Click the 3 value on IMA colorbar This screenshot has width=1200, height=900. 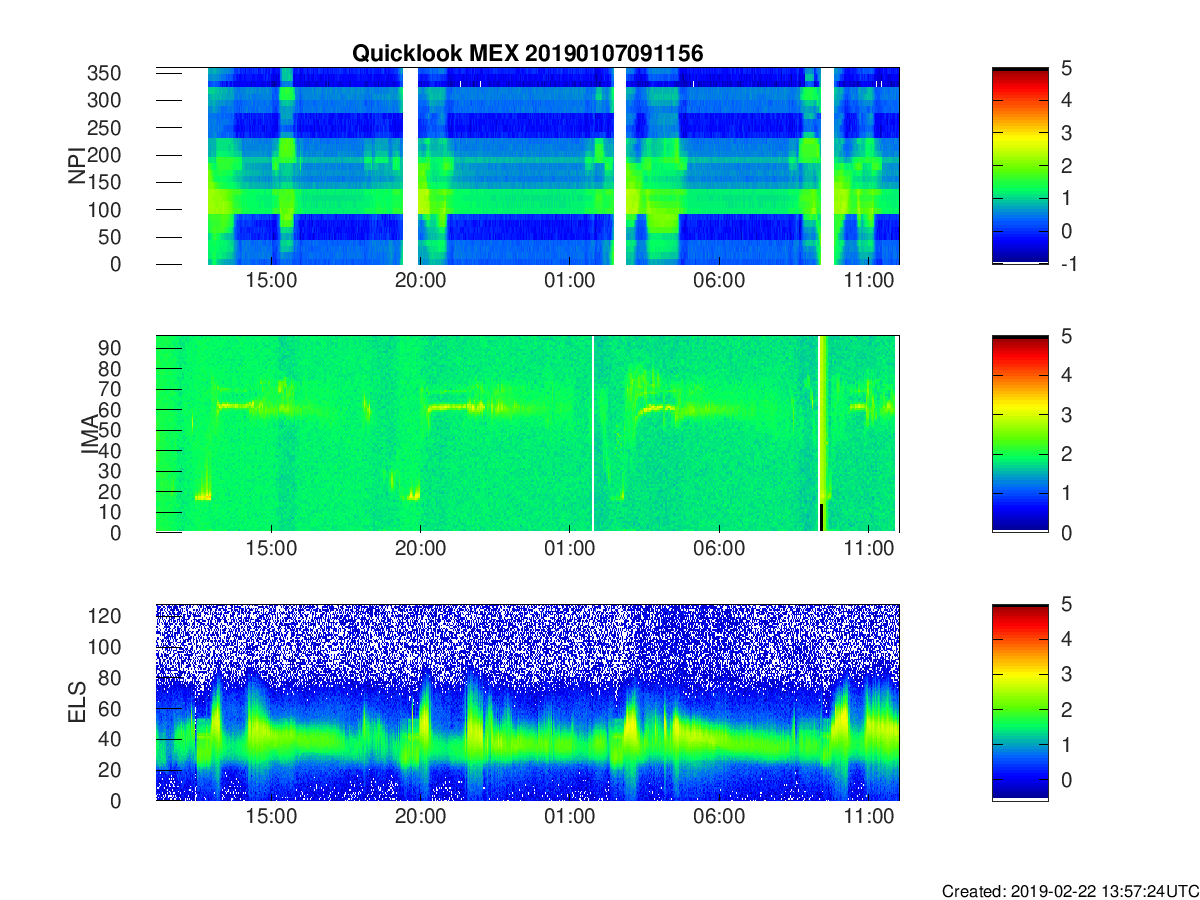tap(1068, 415)
